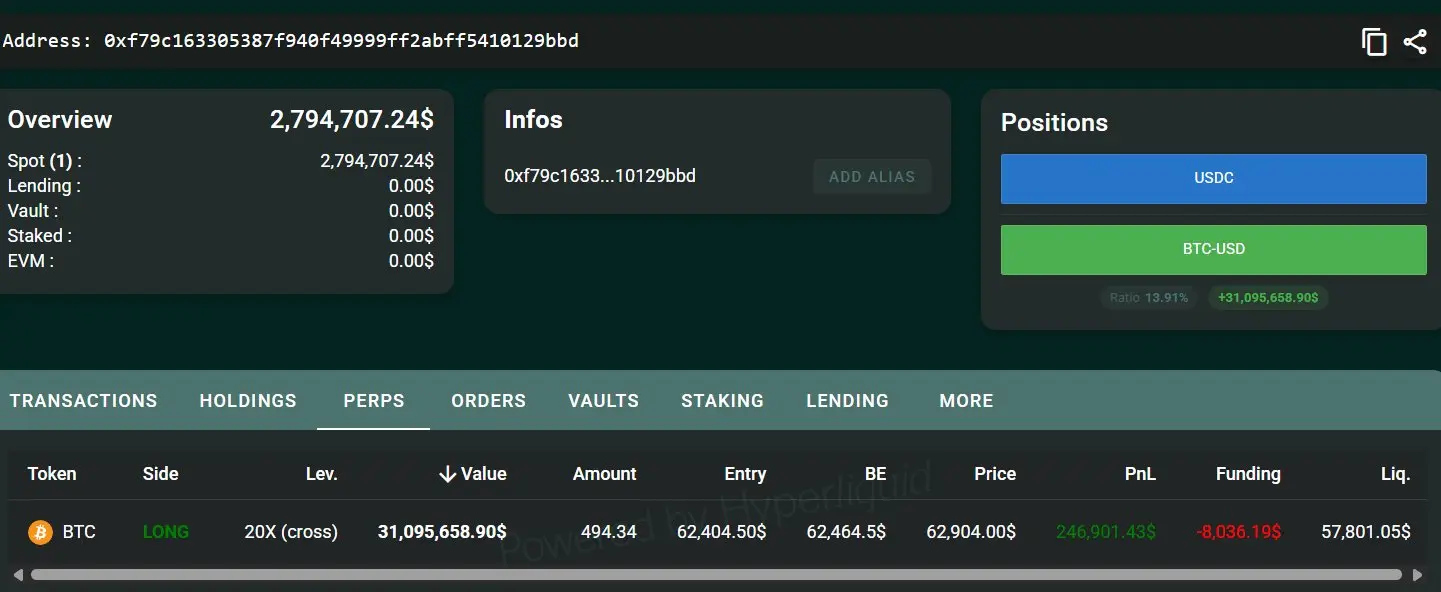Screen dimensions: 1441x592
Task: Sort by the Side column header
Action: [160, 474]
